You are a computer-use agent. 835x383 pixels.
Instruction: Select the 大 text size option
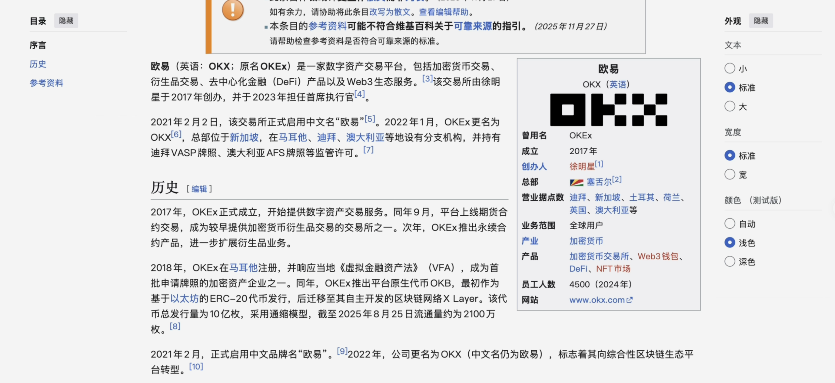coord(730,107)
